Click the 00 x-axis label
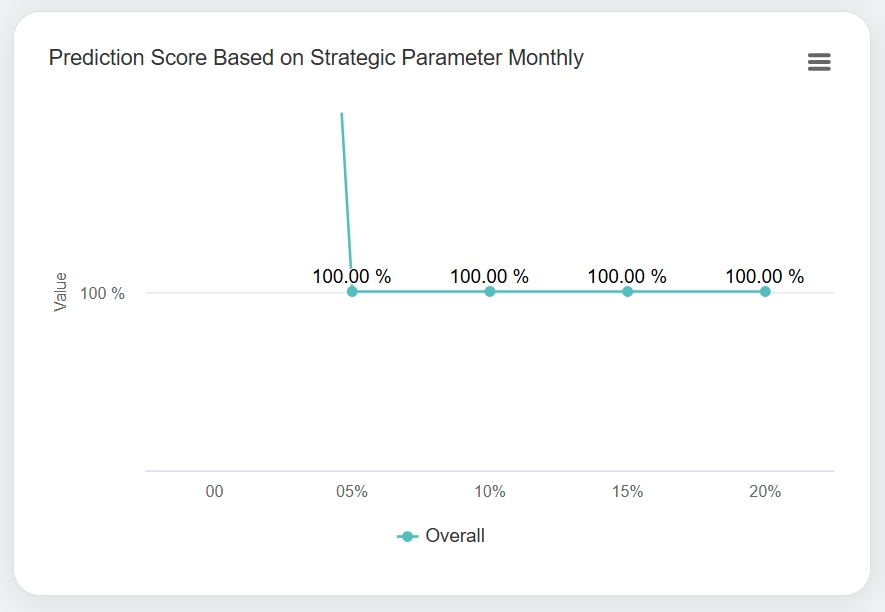 click(214, 492)
